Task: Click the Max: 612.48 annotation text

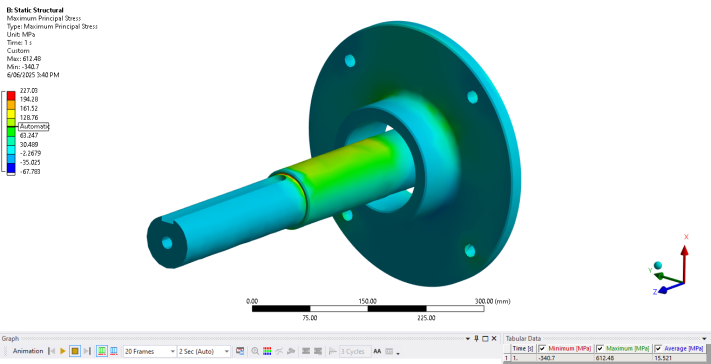Action: tap(24, 58)
